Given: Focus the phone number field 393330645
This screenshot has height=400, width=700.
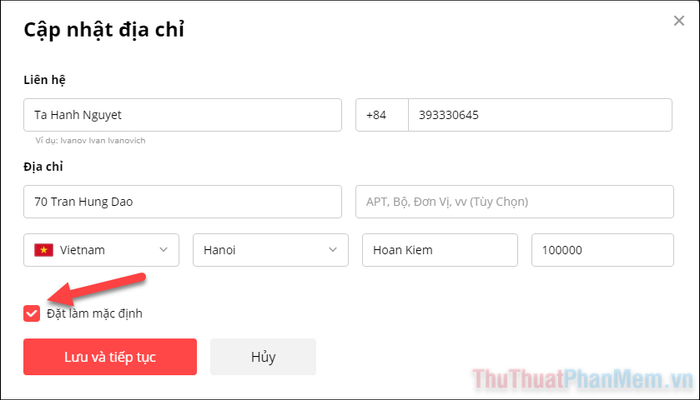Looking at the screenshot, I should coord(540,115).
